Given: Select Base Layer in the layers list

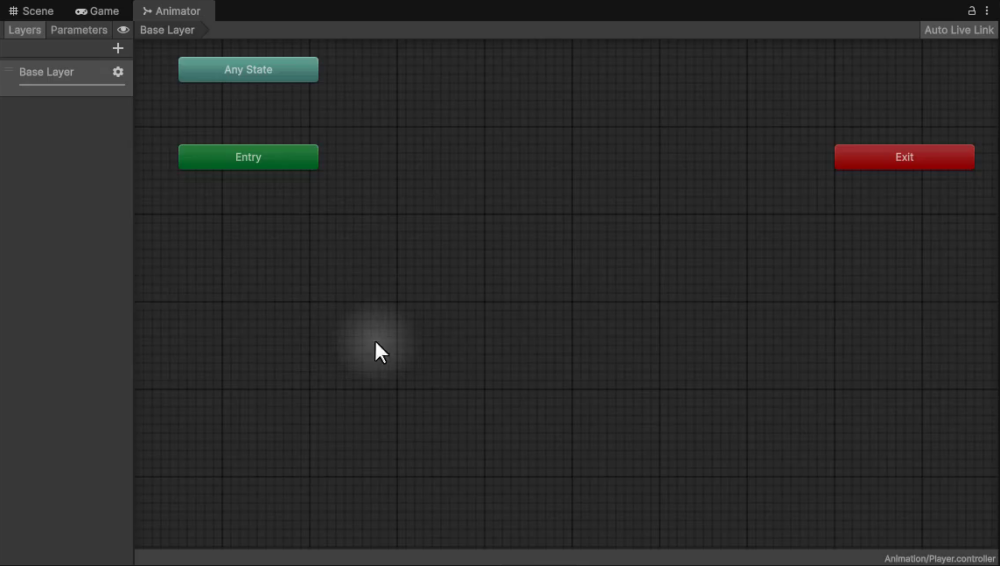Looking at the screenshot, I should pyautogui.click(x=66, y=77).
